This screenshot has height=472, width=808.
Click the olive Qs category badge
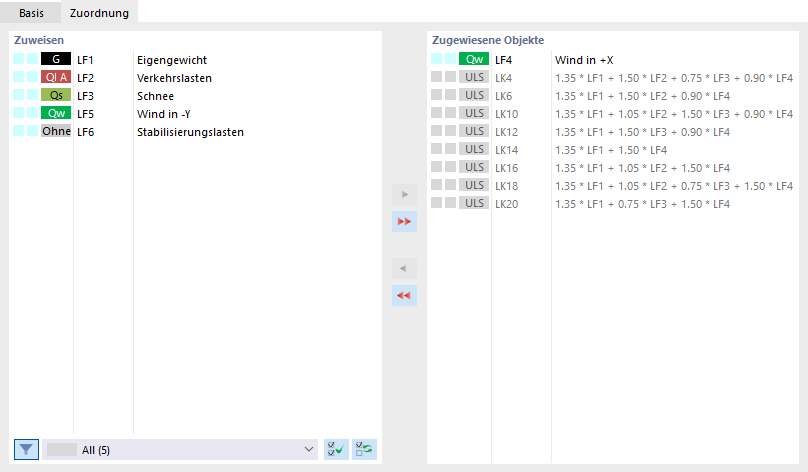click(x=56, y=95)
